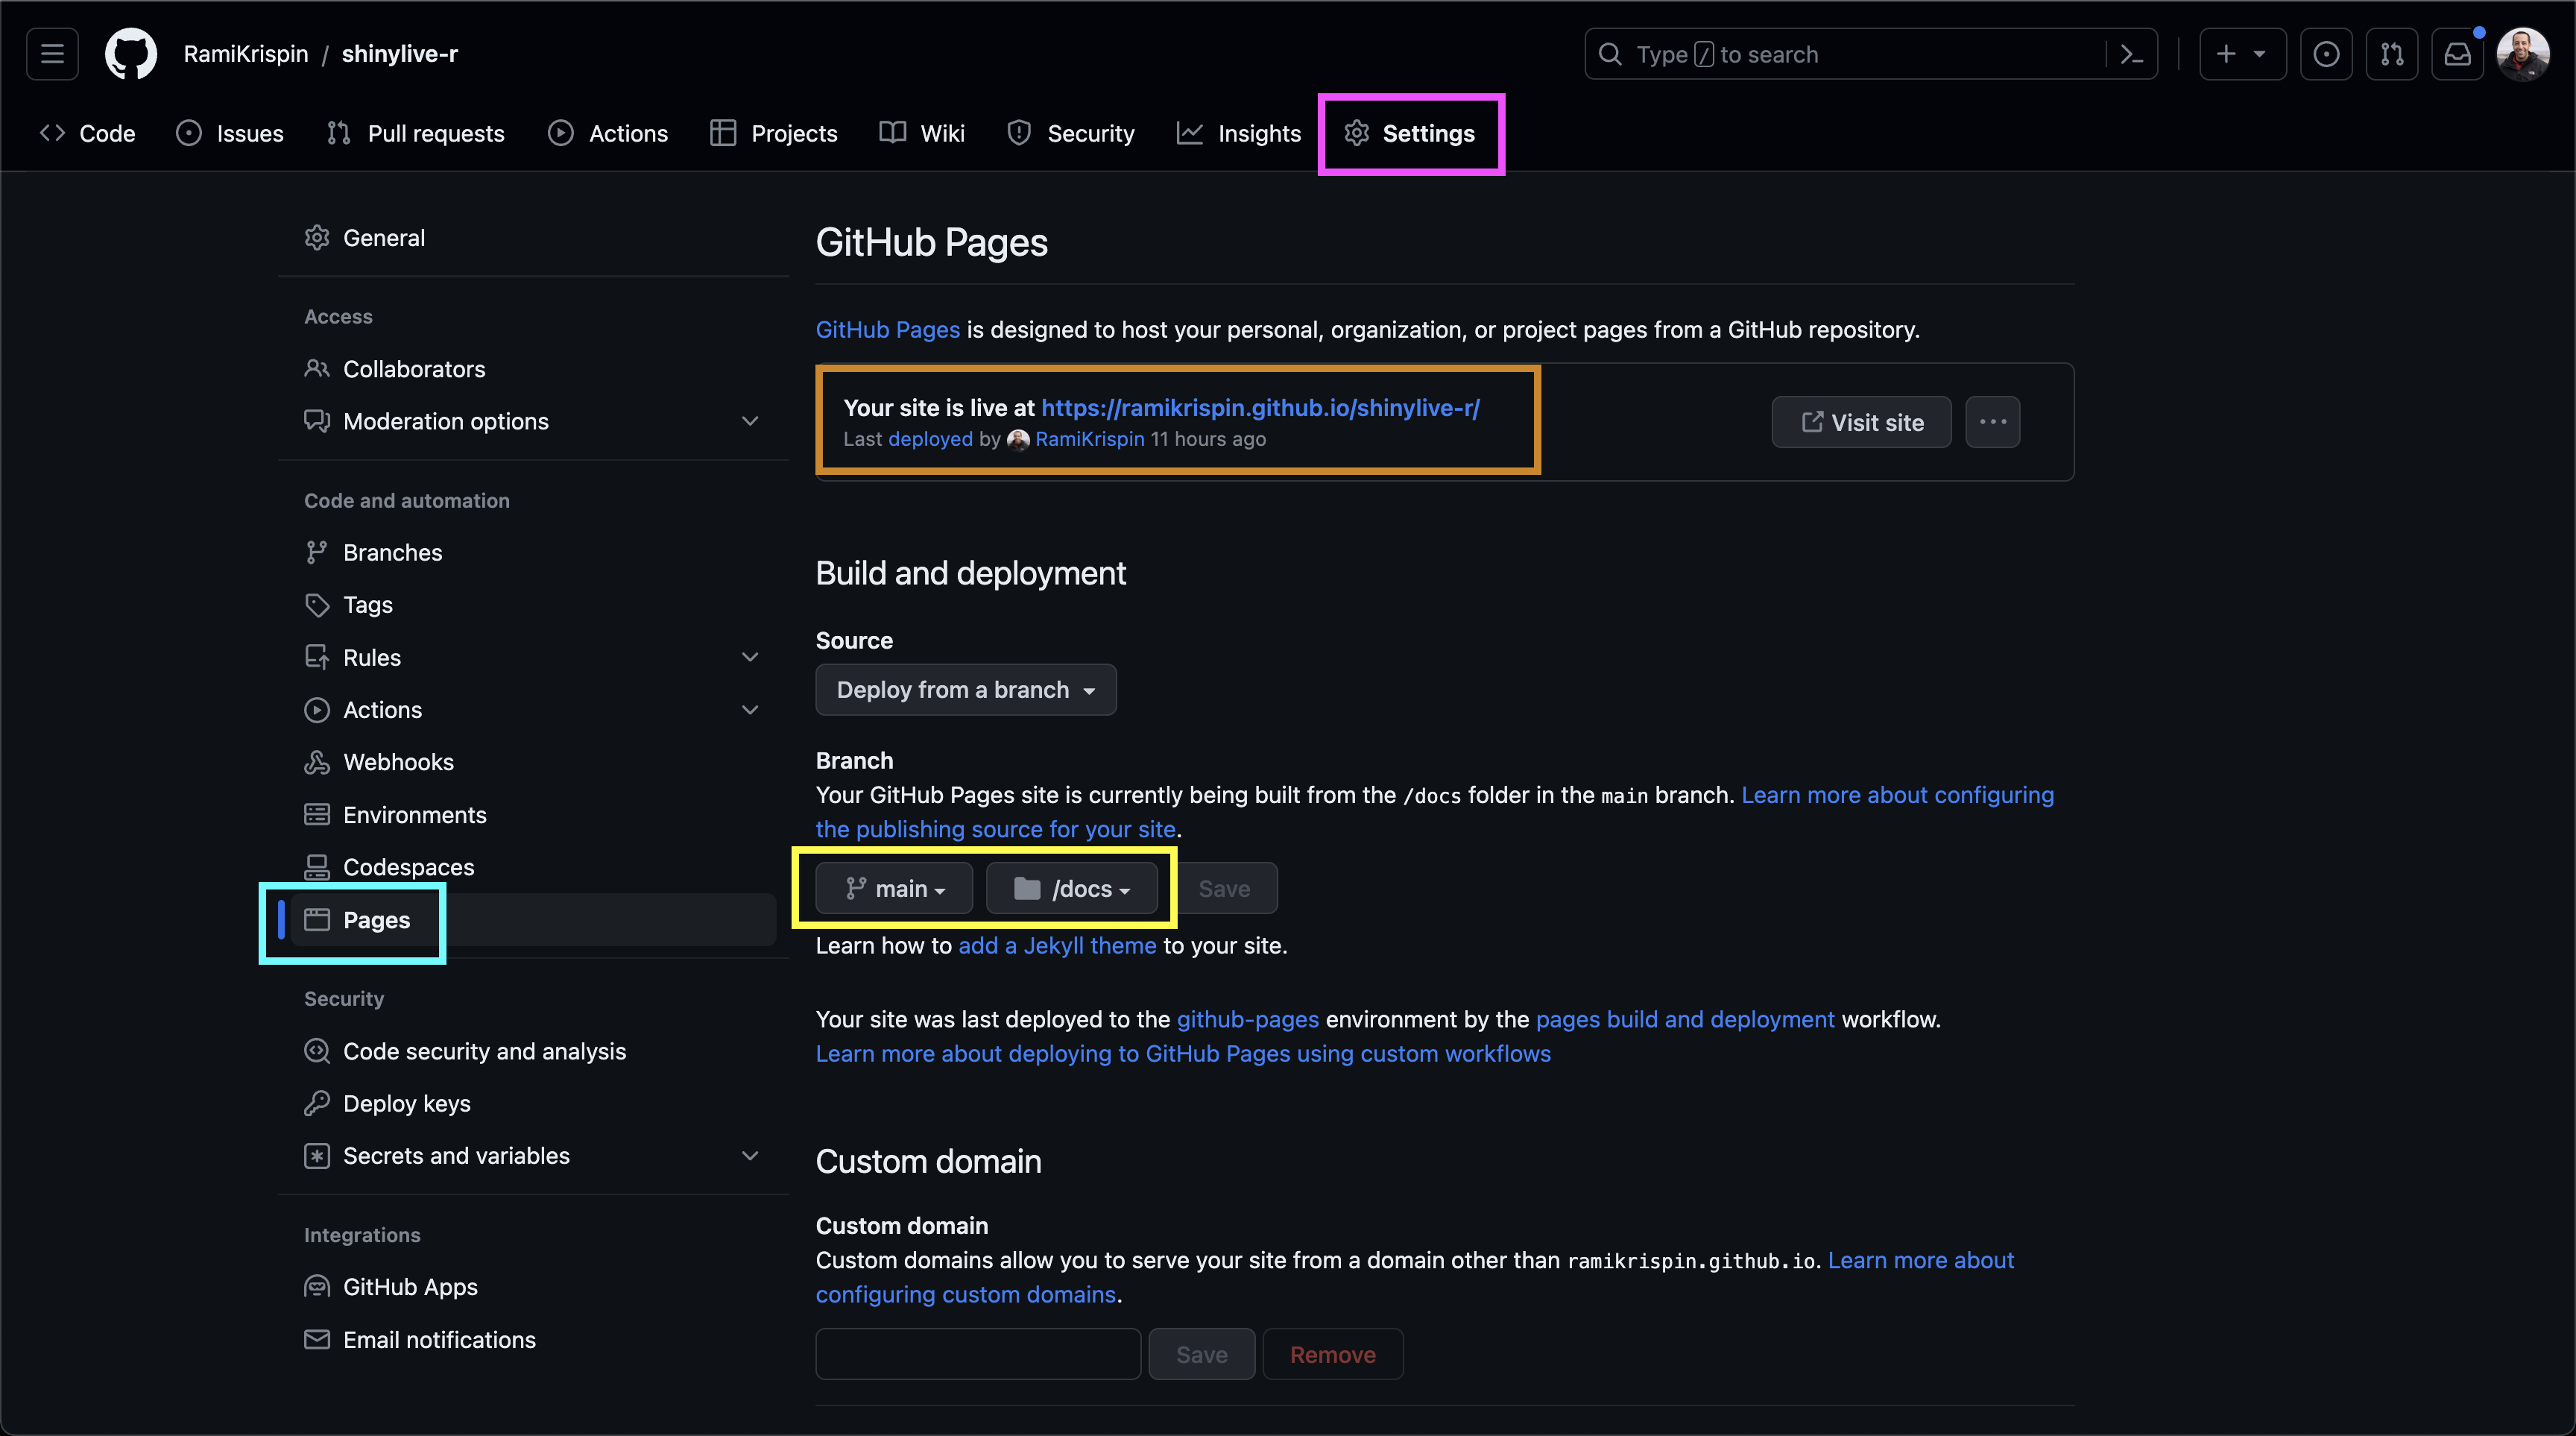Open the create new plus dropdown

click(x=2241, y=54)
